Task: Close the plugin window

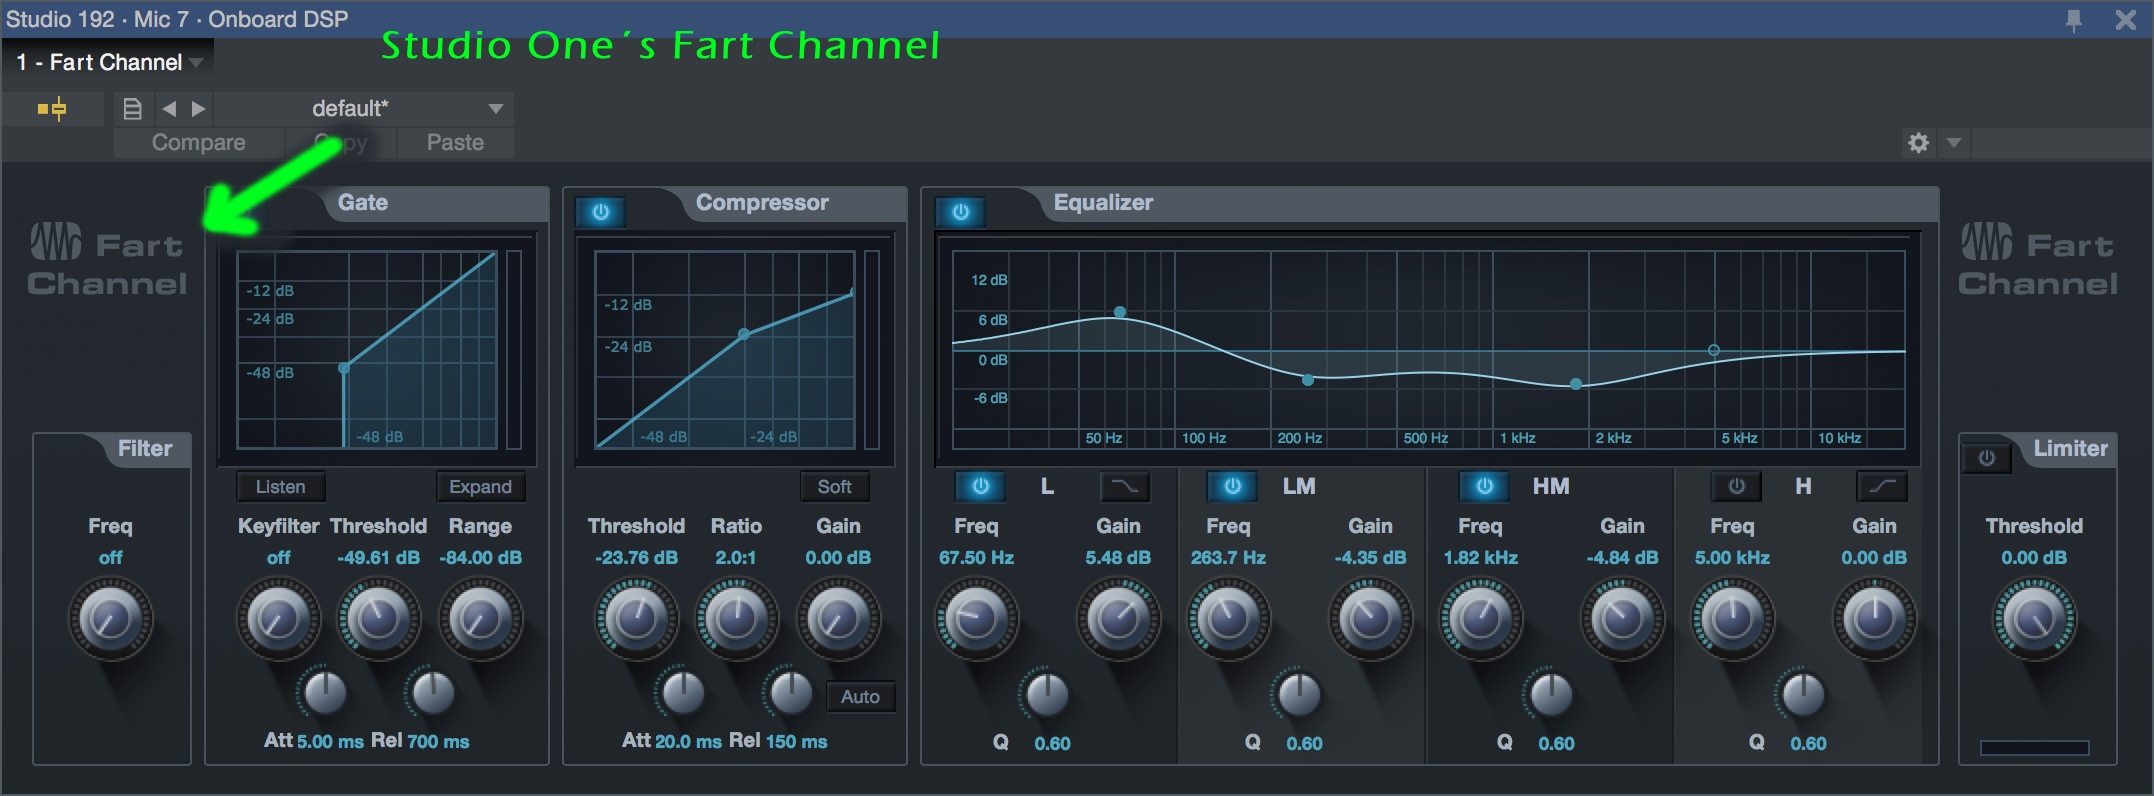Action: pyautogui.click(x=2126, y=20)
